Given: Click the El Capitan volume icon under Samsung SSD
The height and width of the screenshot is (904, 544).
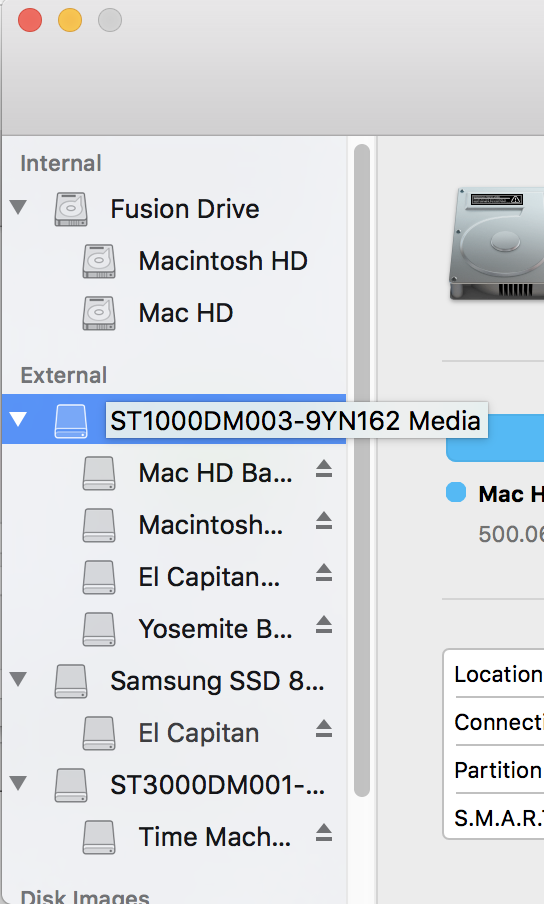Looking at the screenshot, I should [99, 733].
